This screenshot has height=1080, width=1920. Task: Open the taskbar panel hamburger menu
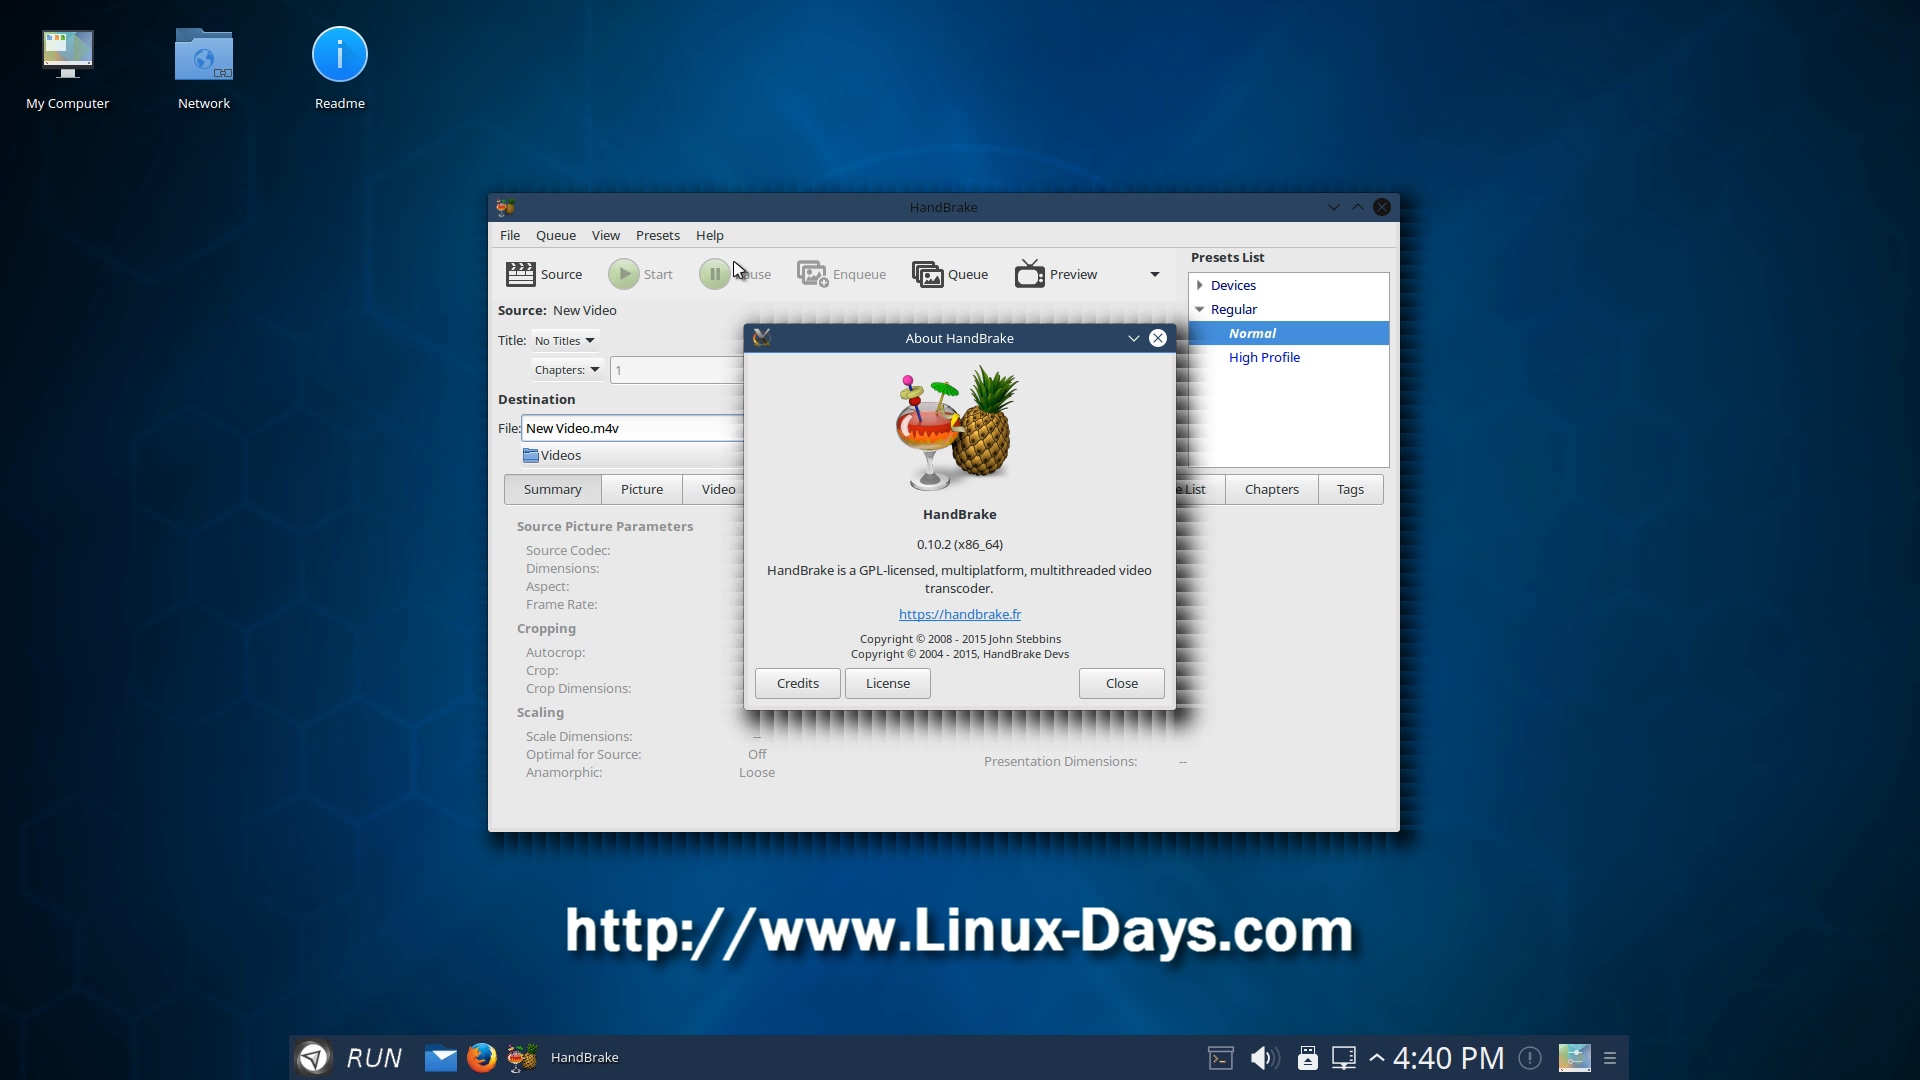click(1610, 1058)
